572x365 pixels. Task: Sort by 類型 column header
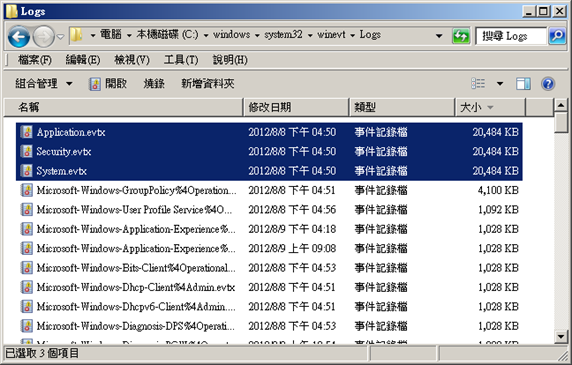tap(402, 107)
